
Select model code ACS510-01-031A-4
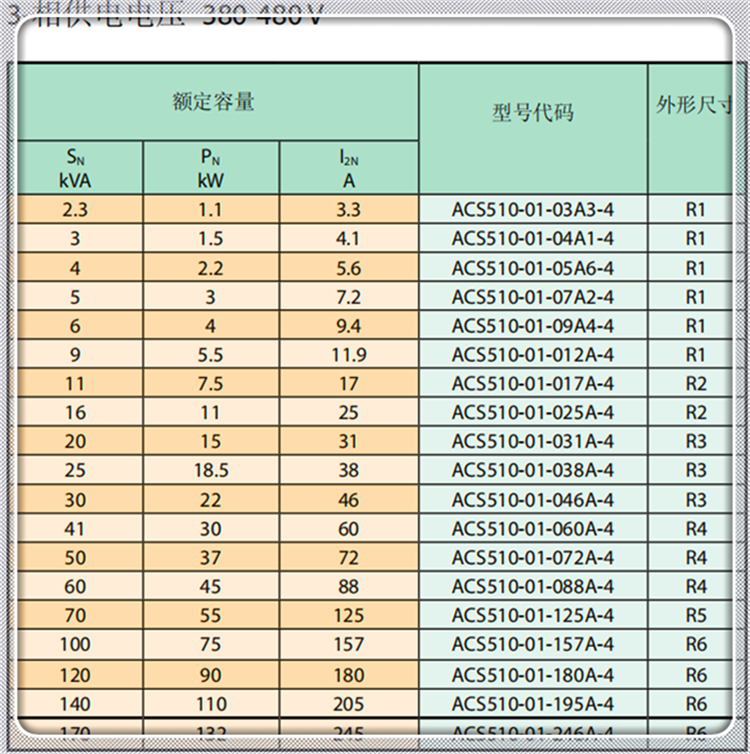533,441
